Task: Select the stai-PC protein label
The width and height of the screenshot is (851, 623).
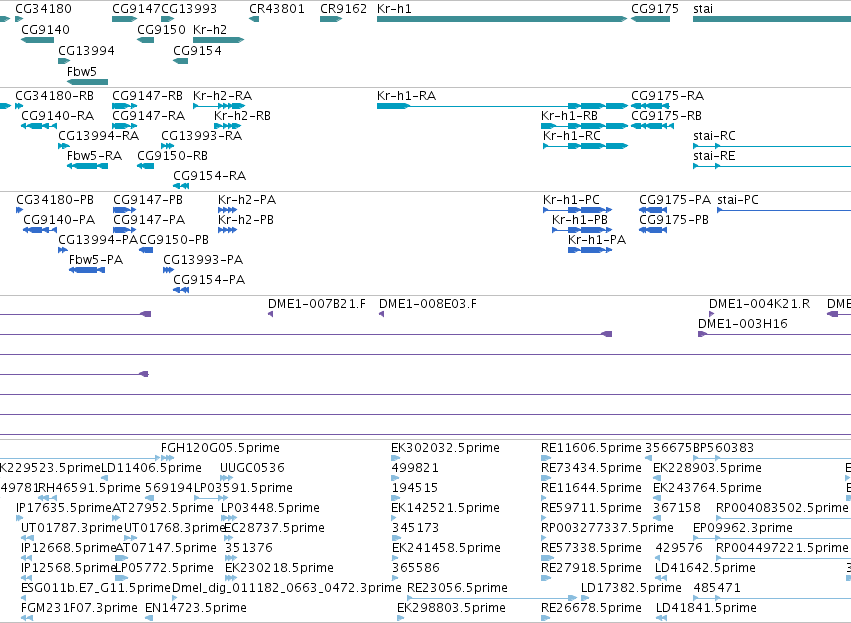Action: click(x=738, y=200)
